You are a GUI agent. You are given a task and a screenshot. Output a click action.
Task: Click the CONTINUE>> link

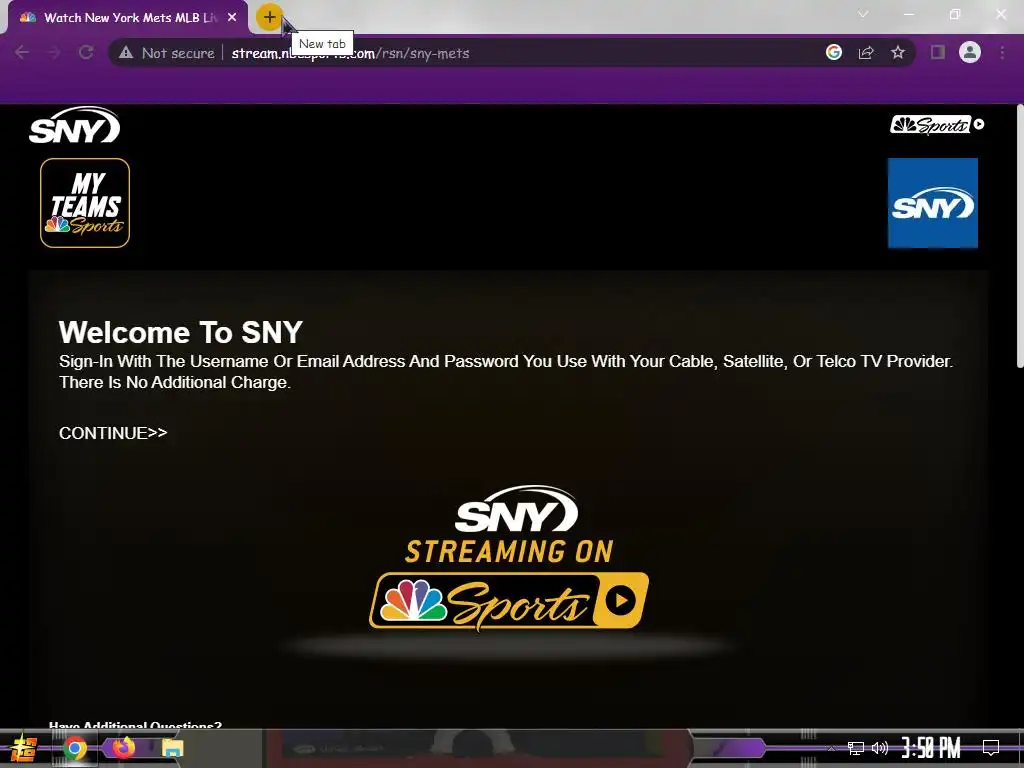(x=113, y=433)
